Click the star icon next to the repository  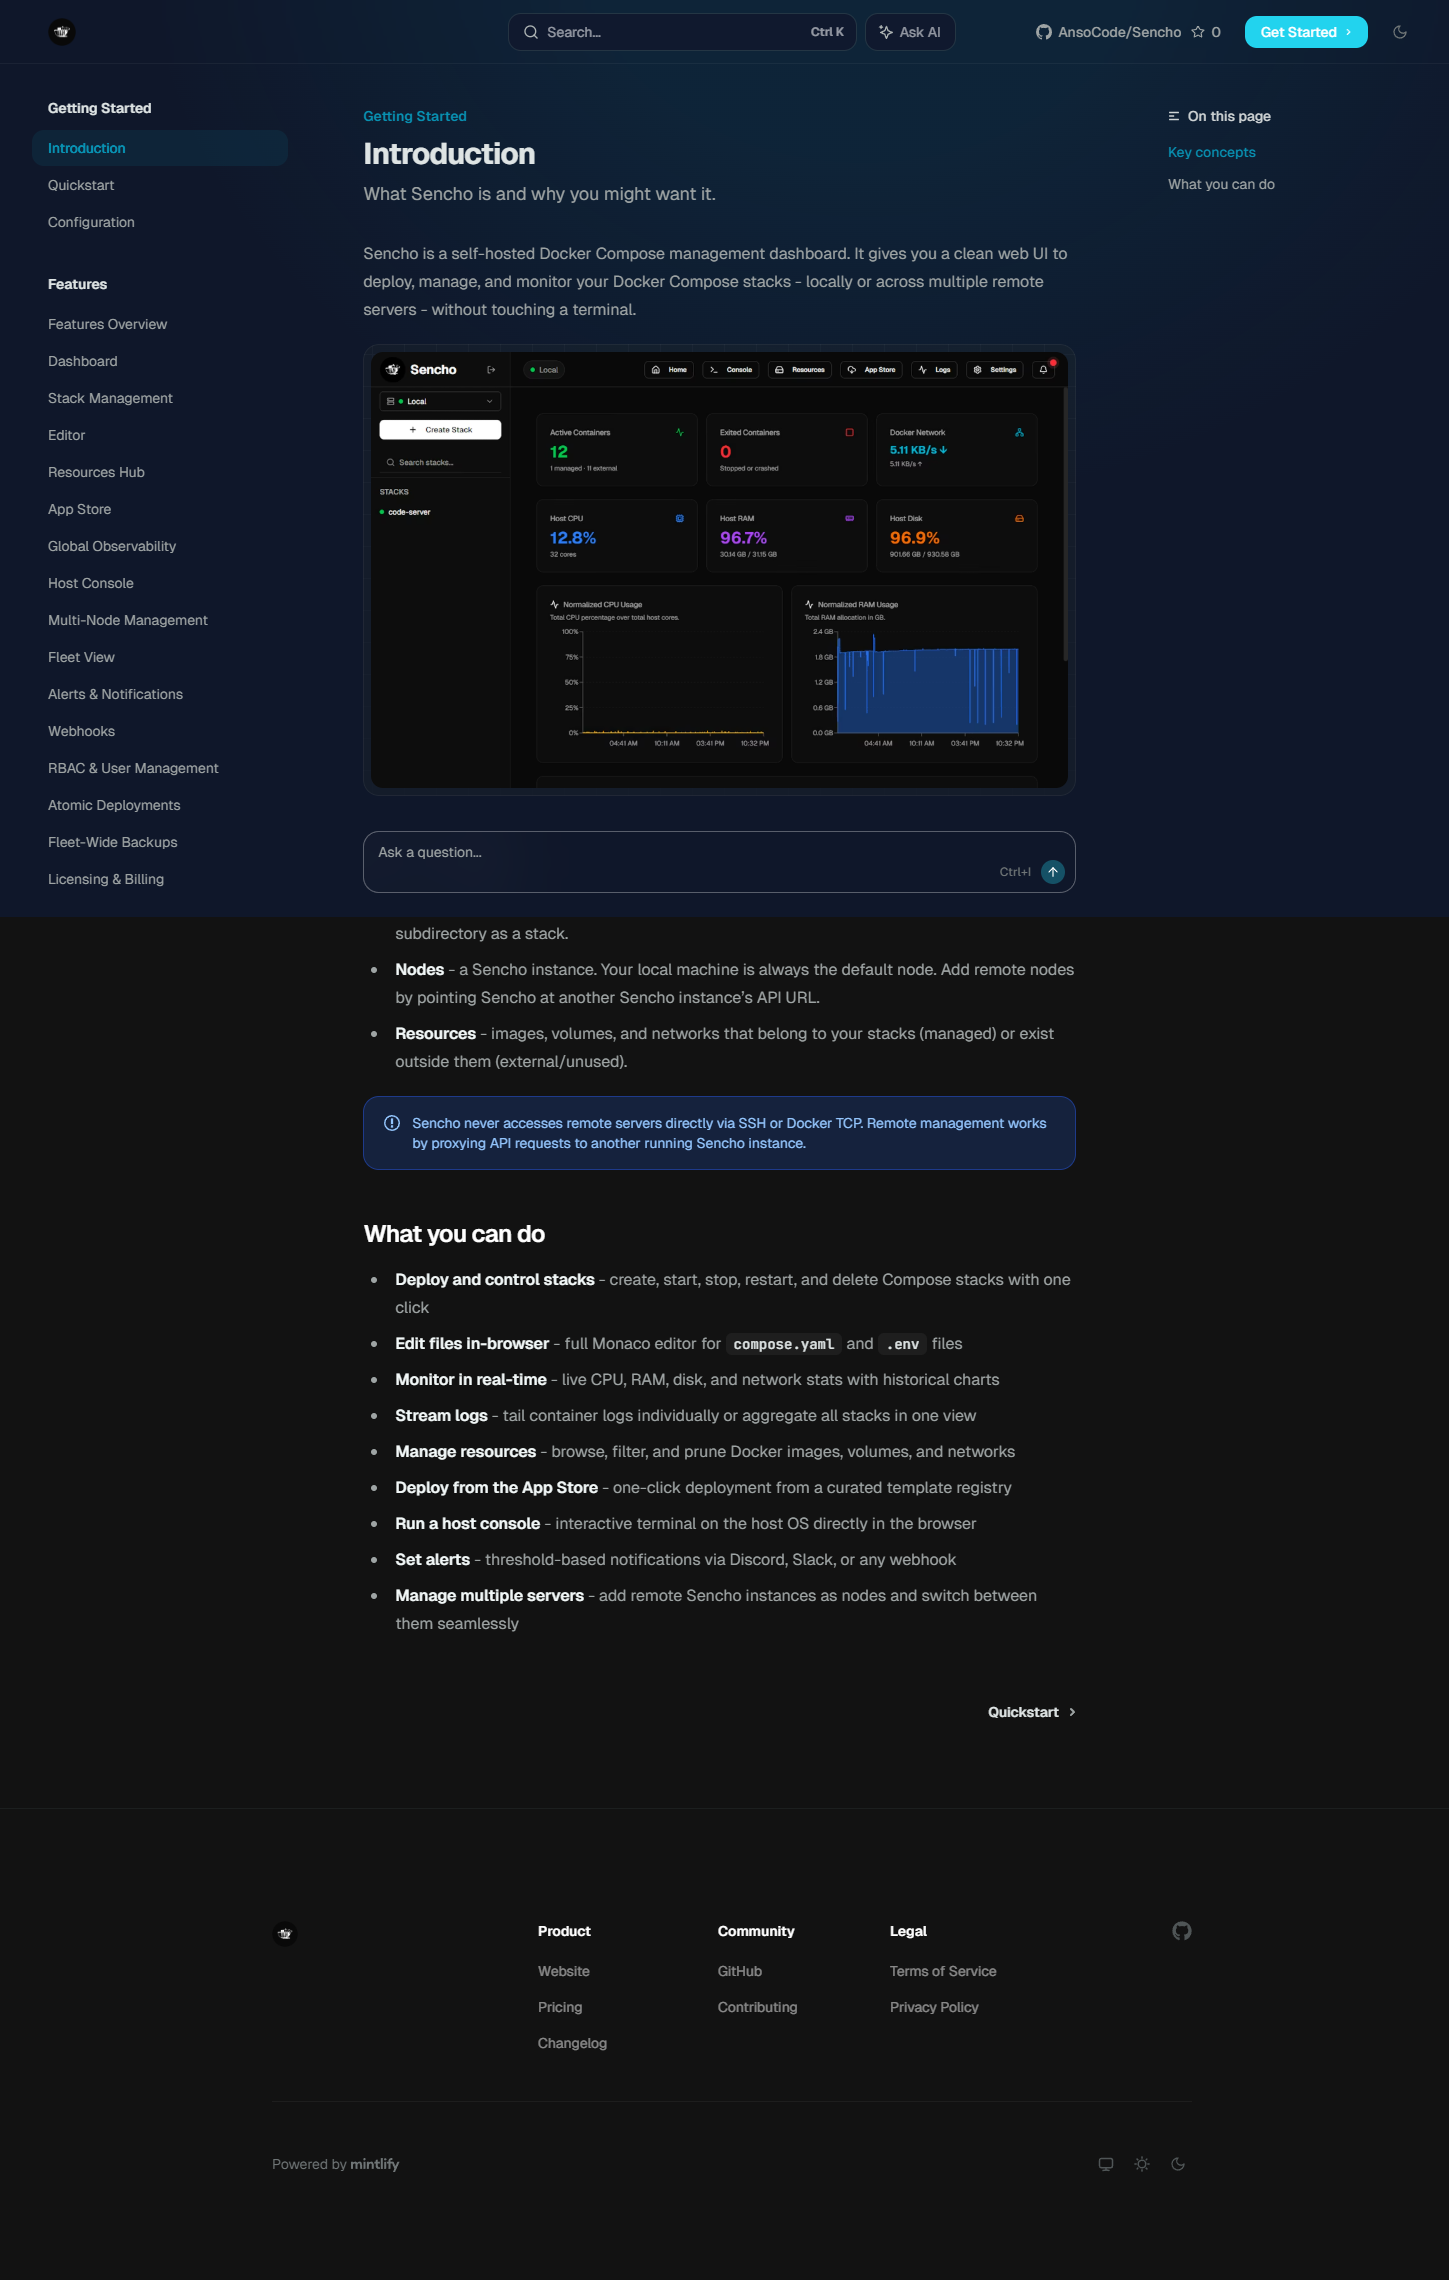[1198, 32]
